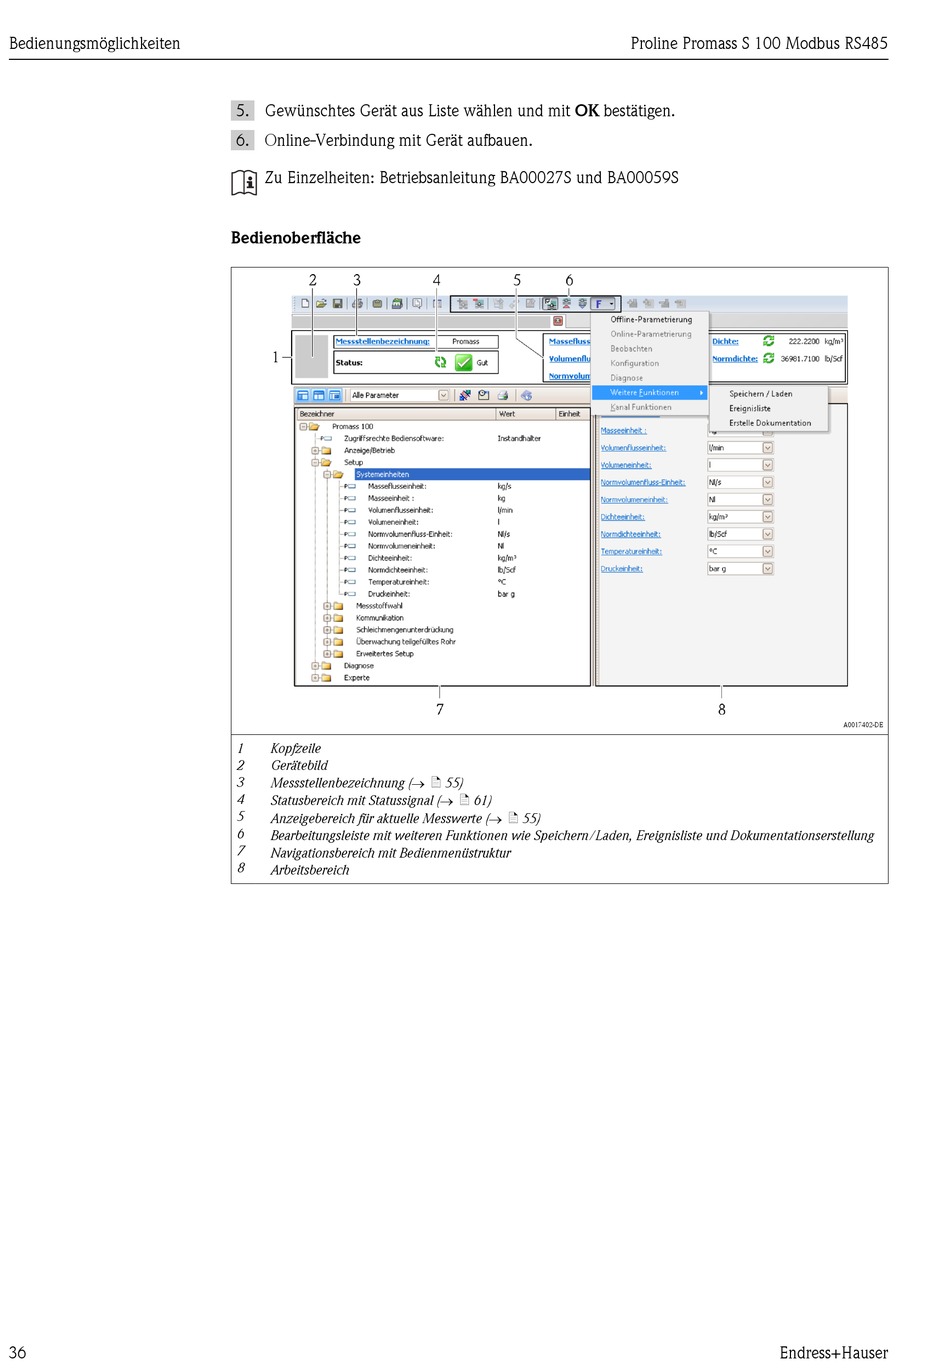Open the Dichteeinheit kg/m³ dropdown
The width and height of the screenshot is (950, 1369).
click(x=768, y=517)
